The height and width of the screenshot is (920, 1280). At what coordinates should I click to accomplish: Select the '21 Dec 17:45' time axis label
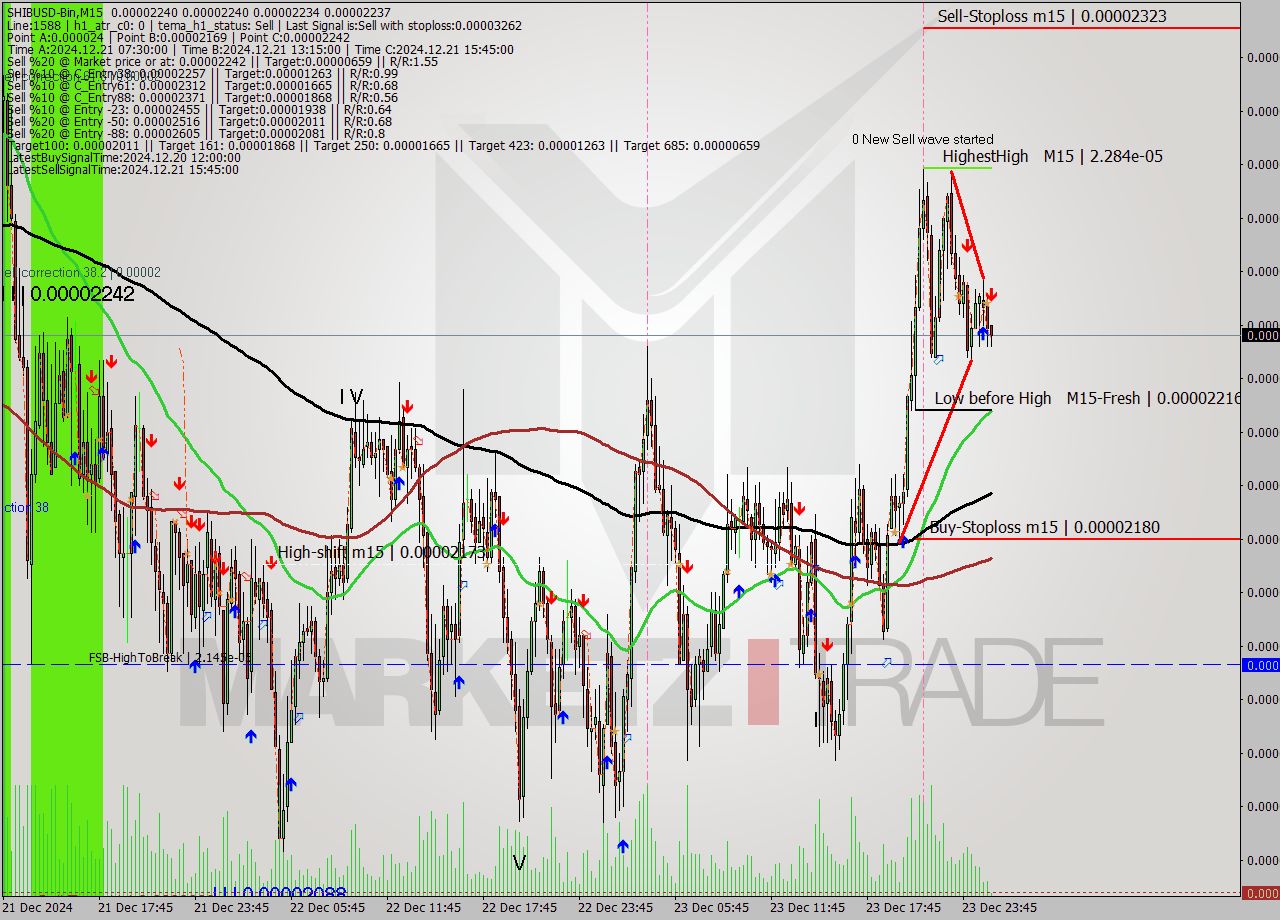[135, 908]
